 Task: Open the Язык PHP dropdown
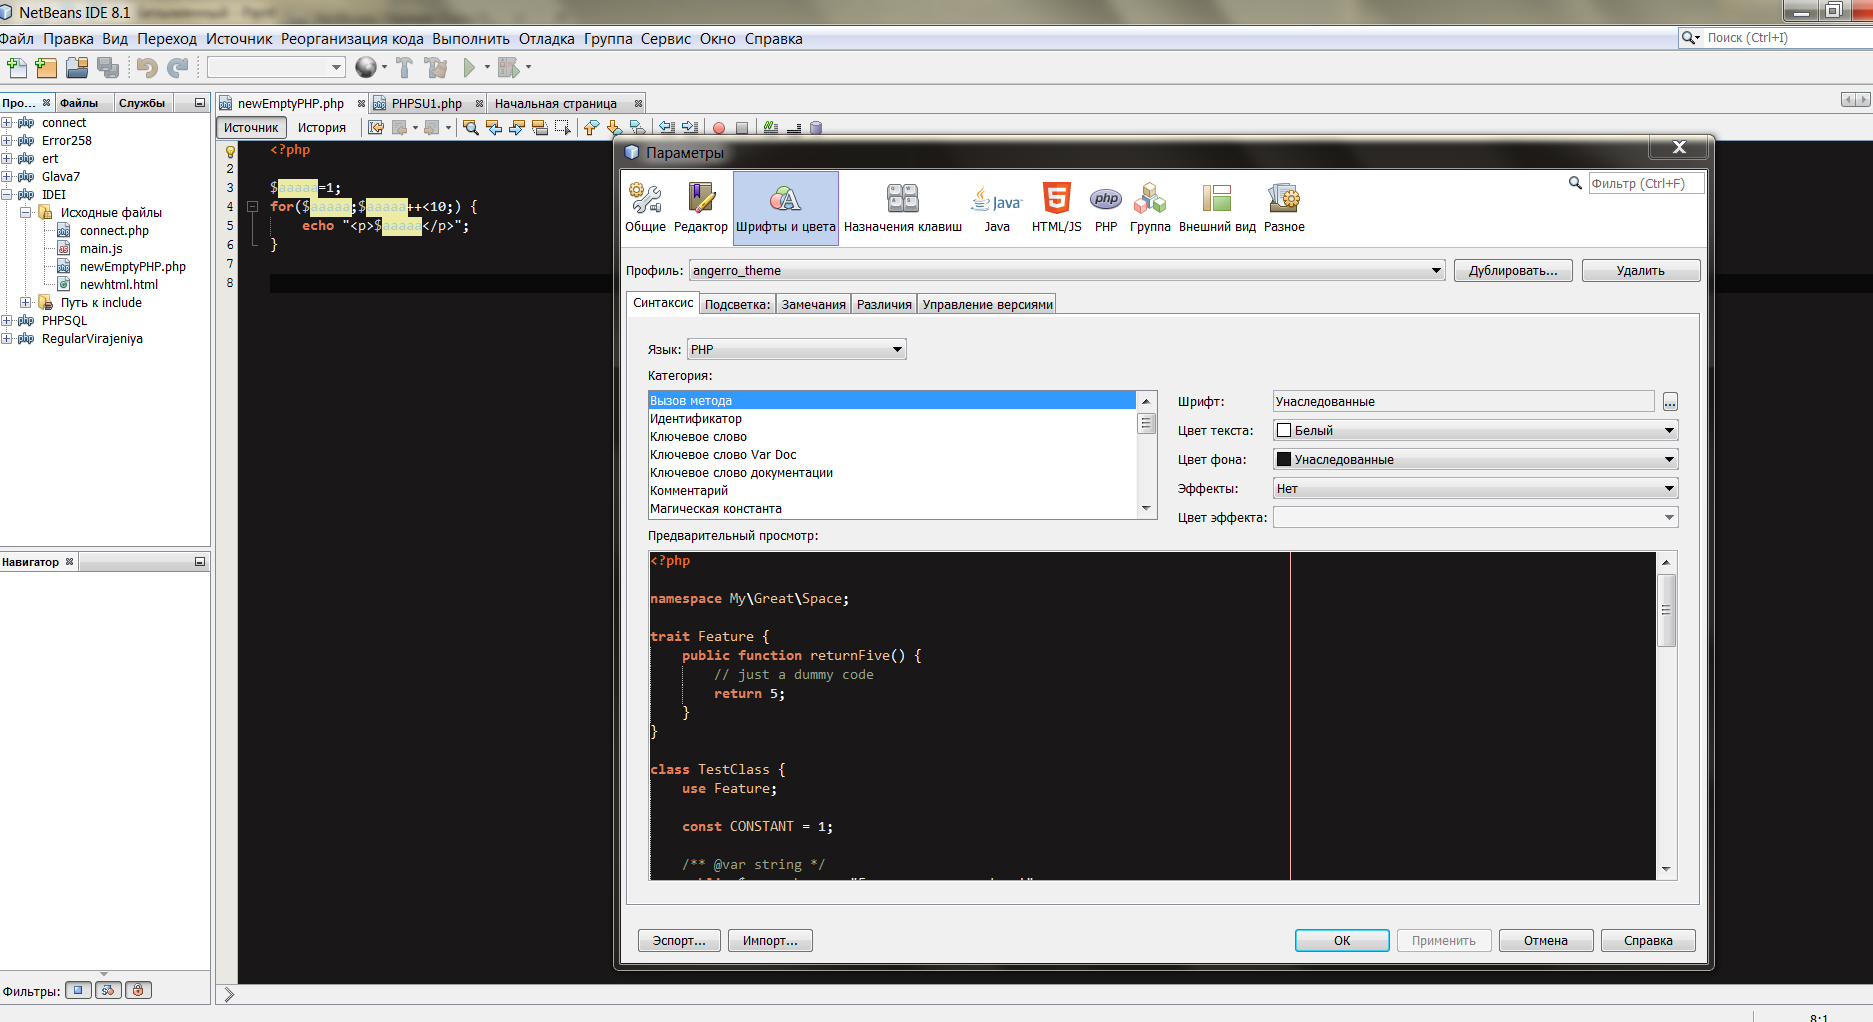[x=796, y=349]
